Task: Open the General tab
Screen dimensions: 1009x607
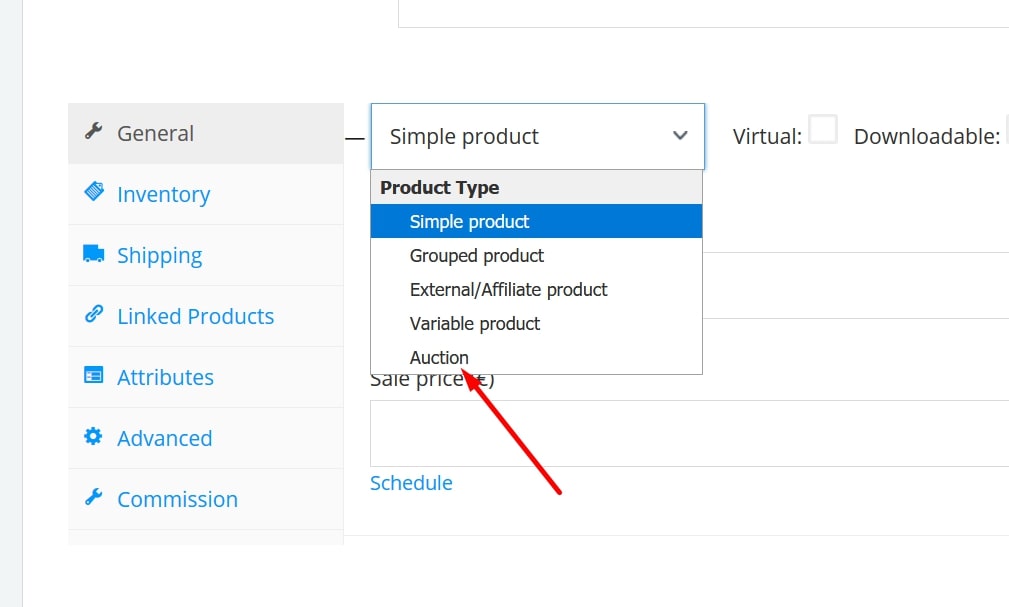Action: [206, 133]
